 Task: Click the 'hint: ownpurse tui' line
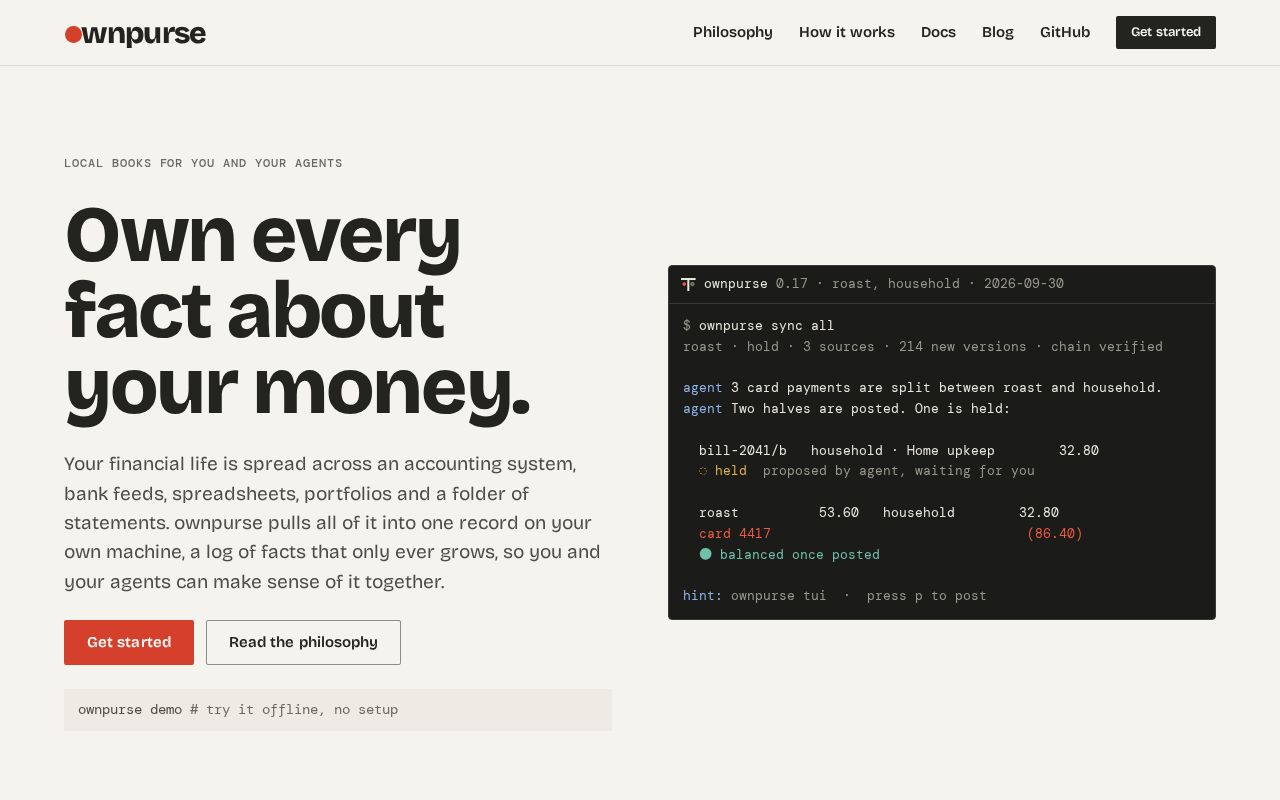(x=835, y=596)
